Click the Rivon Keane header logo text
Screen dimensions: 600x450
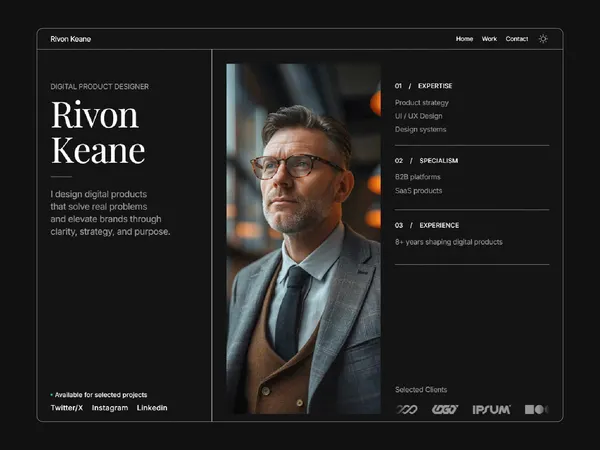click(x=70, y=39)
